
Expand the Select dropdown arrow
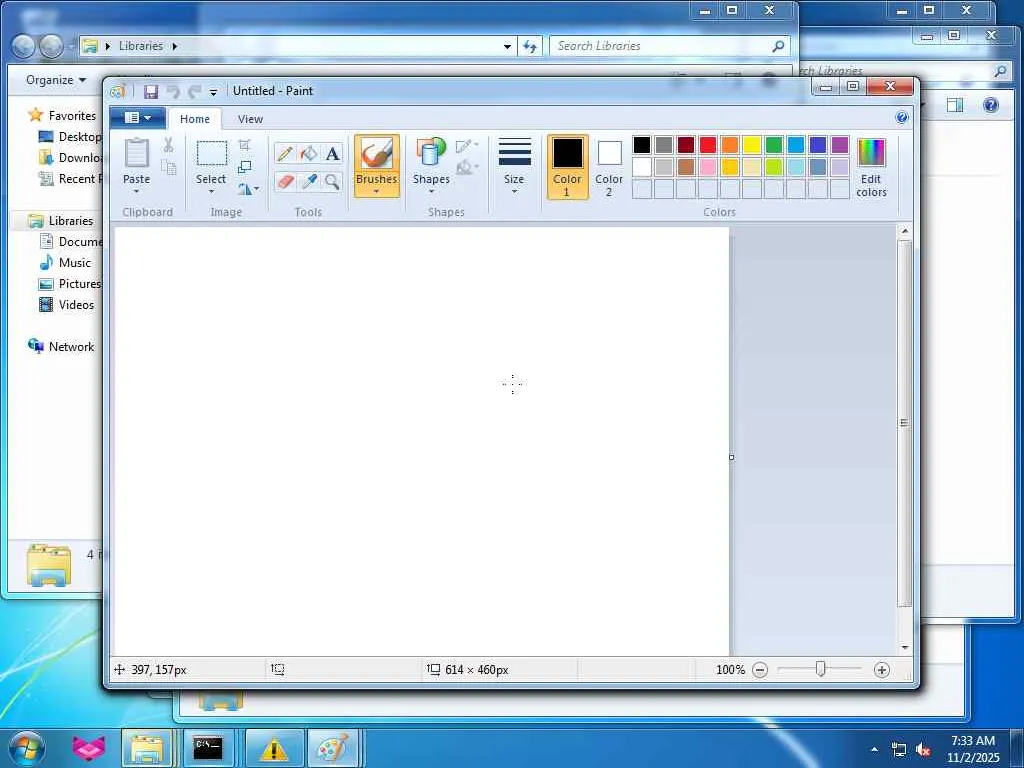(211, 191)
